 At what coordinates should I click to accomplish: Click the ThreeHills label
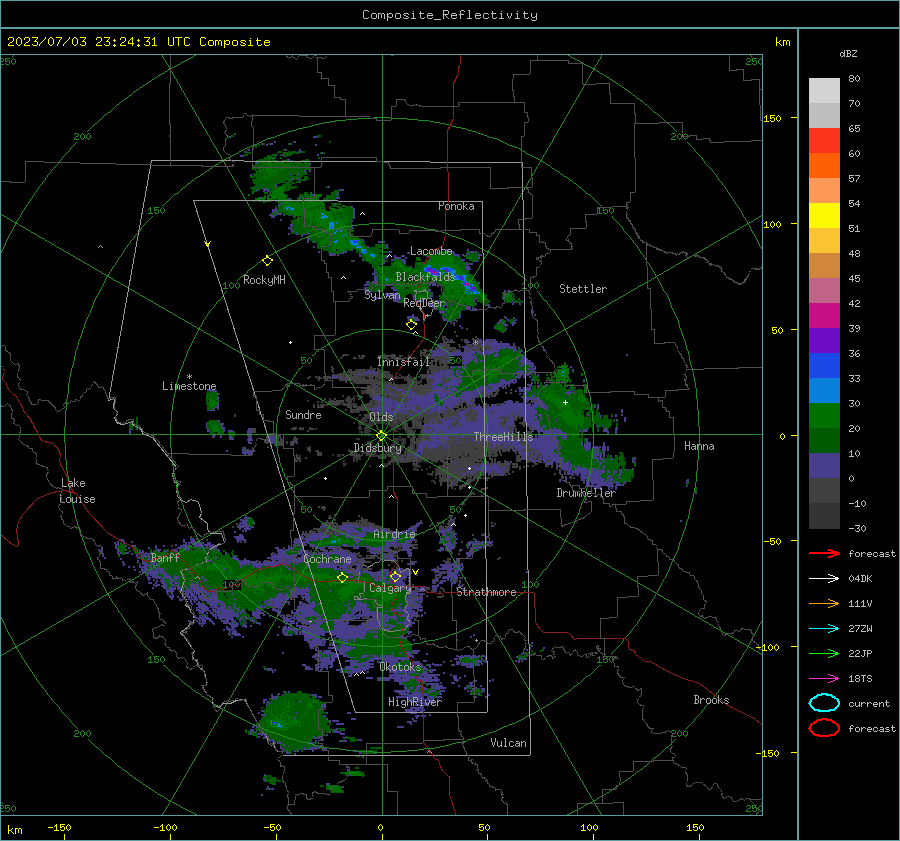[503, 437]
